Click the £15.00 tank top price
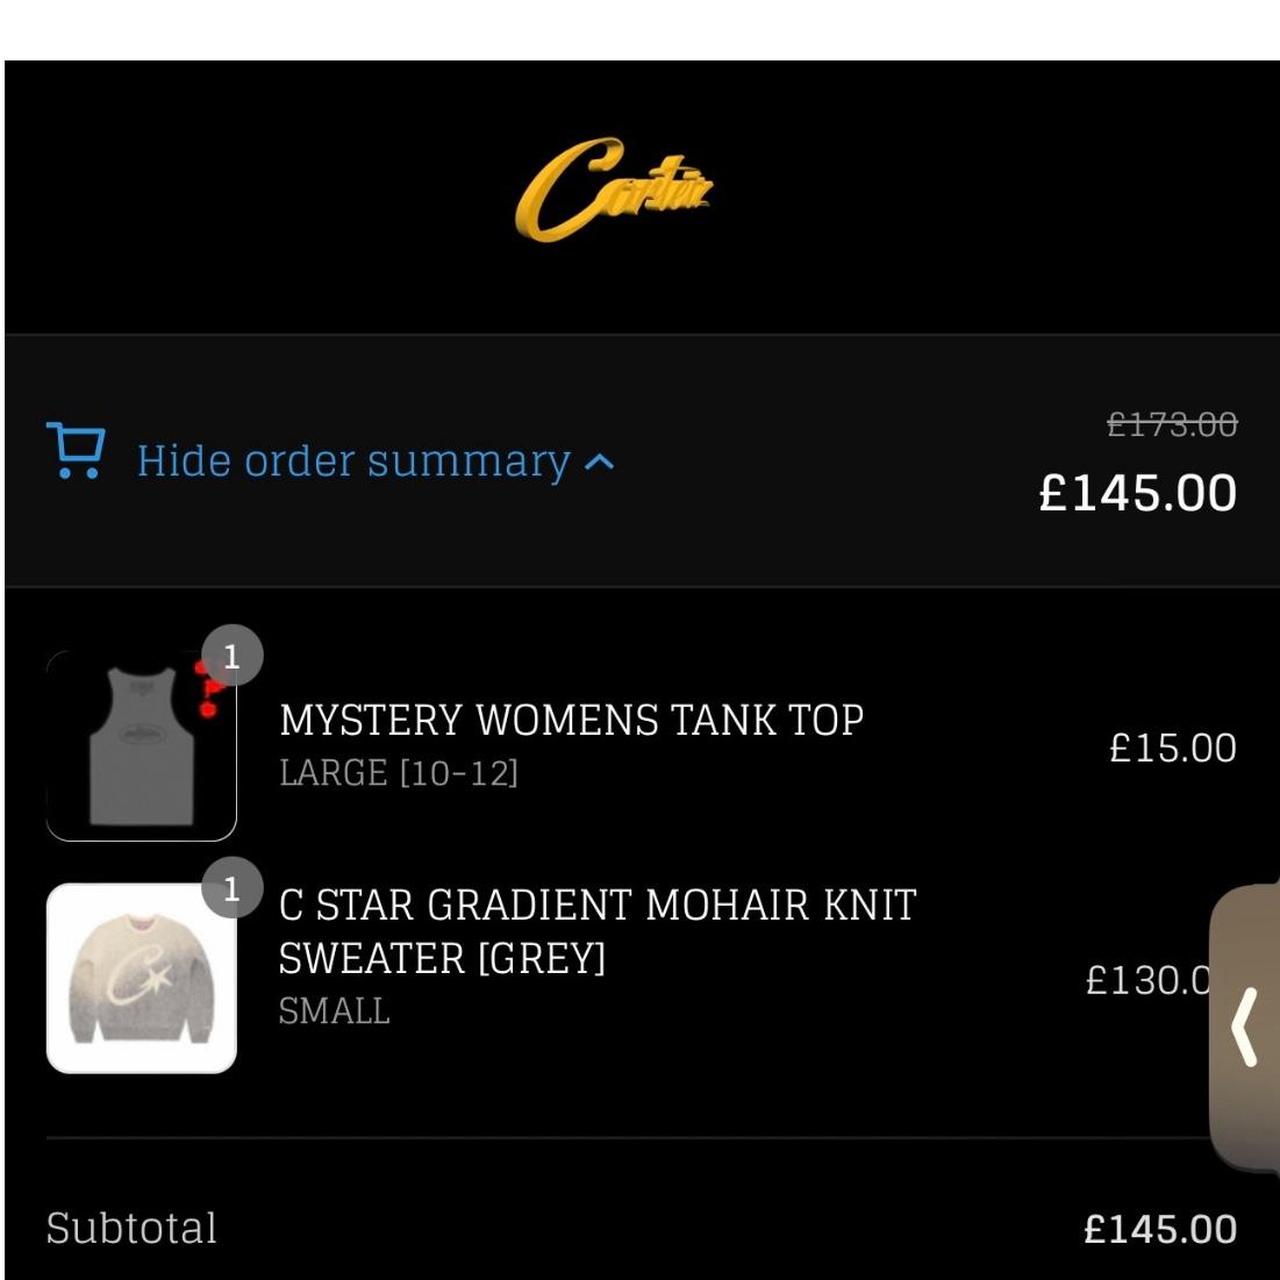Screen dimensions: 1280x1280 [x=1172, y=748]
